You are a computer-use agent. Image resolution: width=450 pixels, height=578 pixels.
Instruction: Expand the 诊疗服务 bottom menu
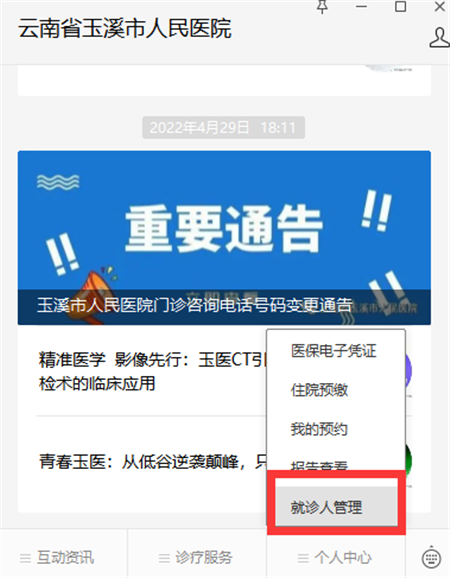click(195, 557)
